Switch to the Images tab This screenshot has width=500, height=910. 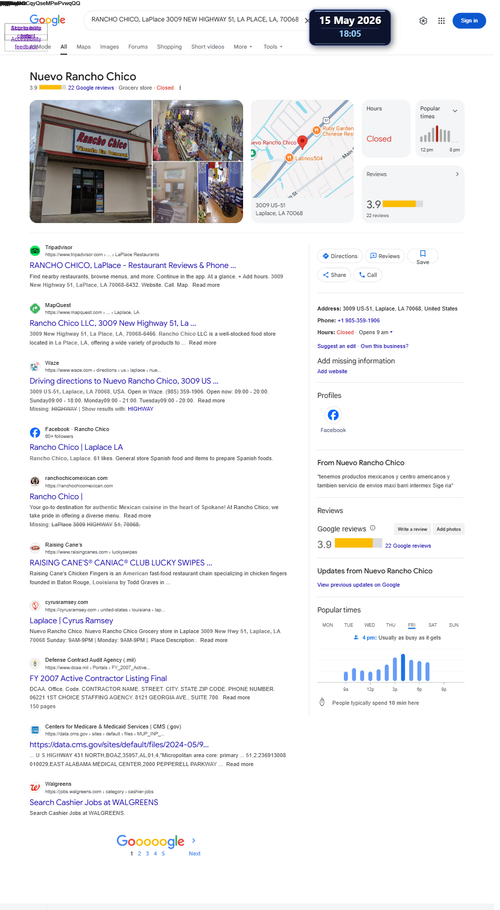[x=109, y=46]
